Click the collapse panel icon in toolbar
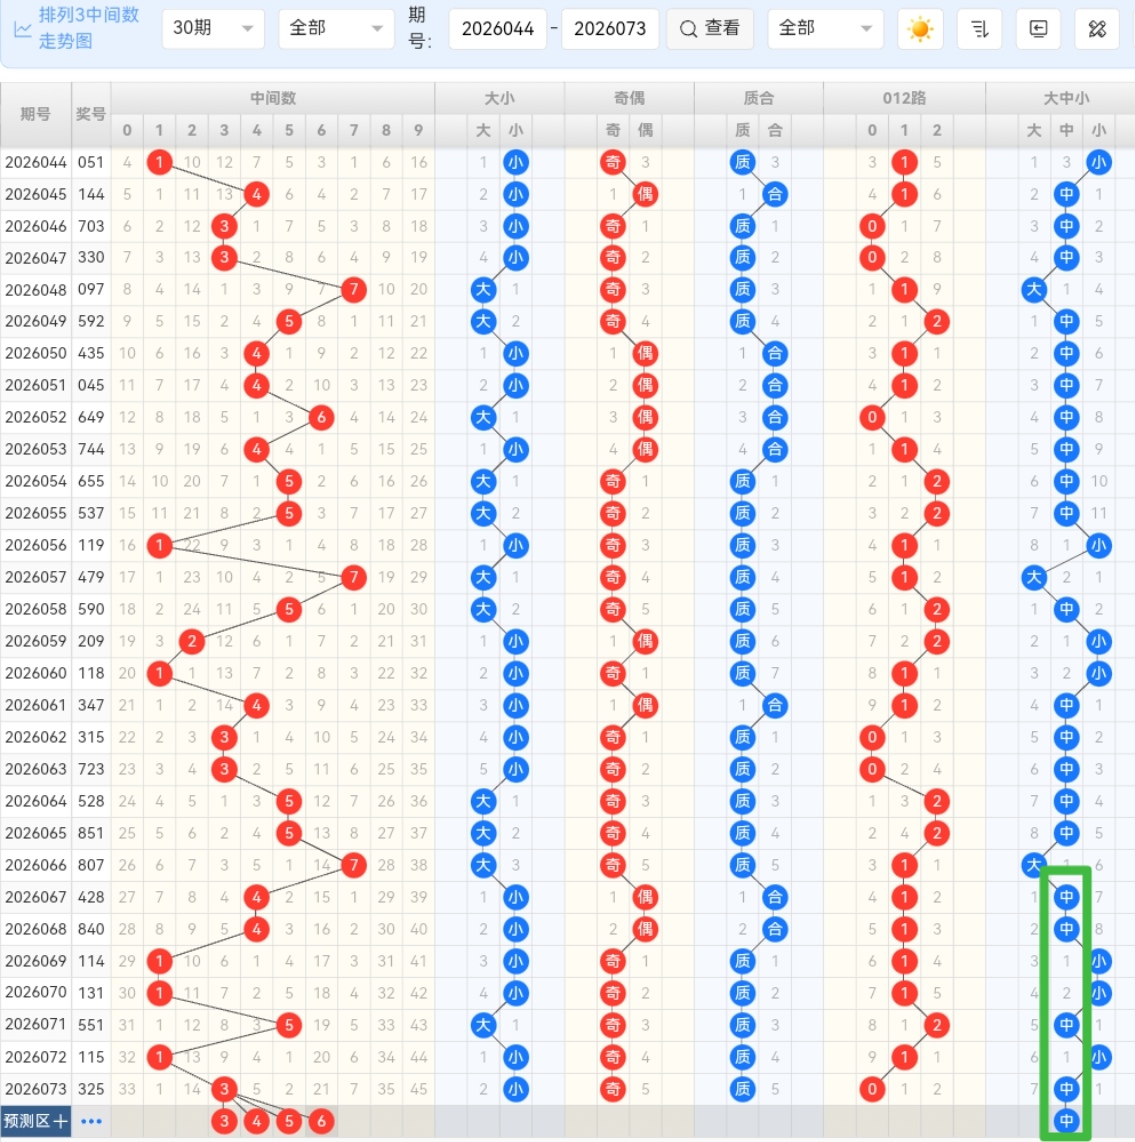This screenshot has width=1135, height=1142. point(1038,29)
